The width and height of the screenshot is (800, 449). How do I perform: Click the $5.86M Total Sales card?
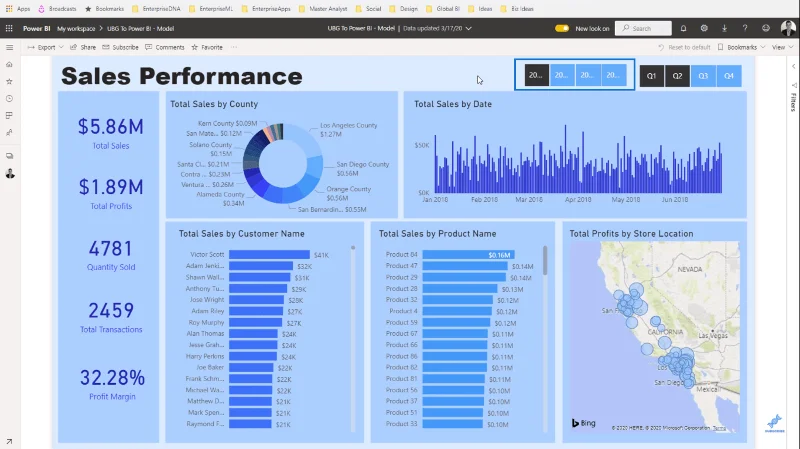[x=111, y=134]
